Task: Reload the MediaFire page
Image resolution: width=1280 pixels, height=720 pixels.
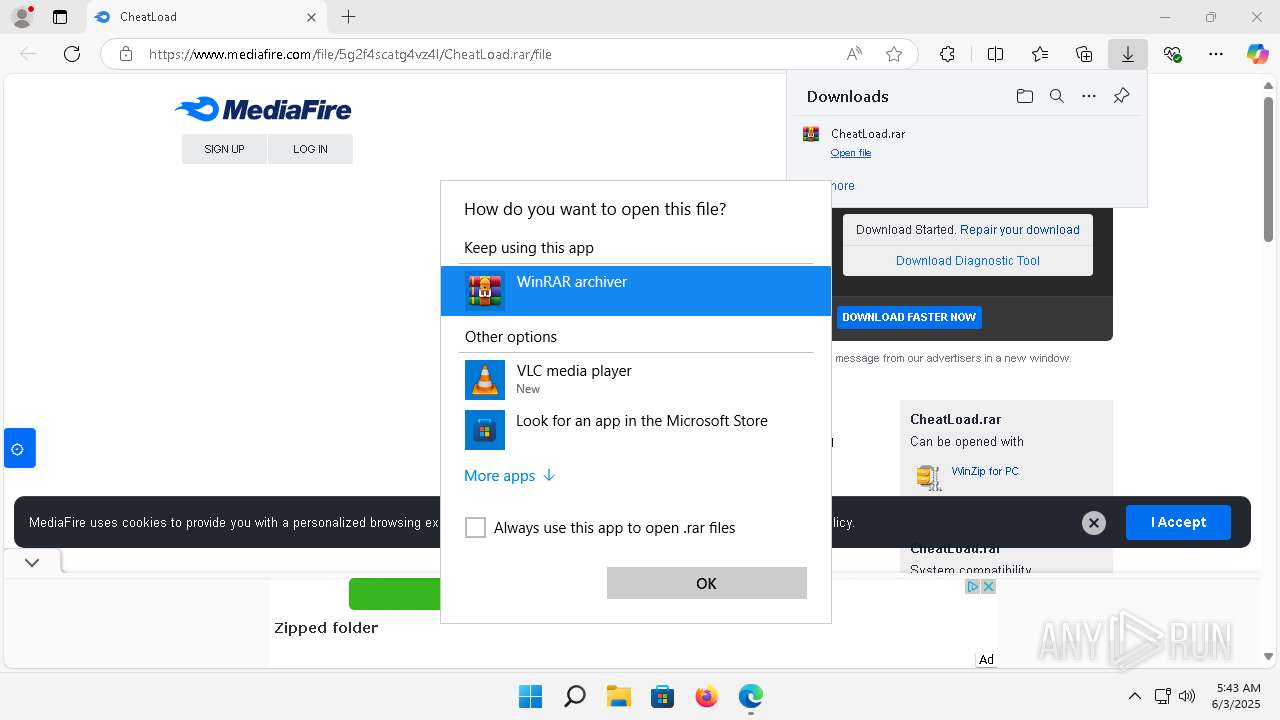Action: [72, 54]
